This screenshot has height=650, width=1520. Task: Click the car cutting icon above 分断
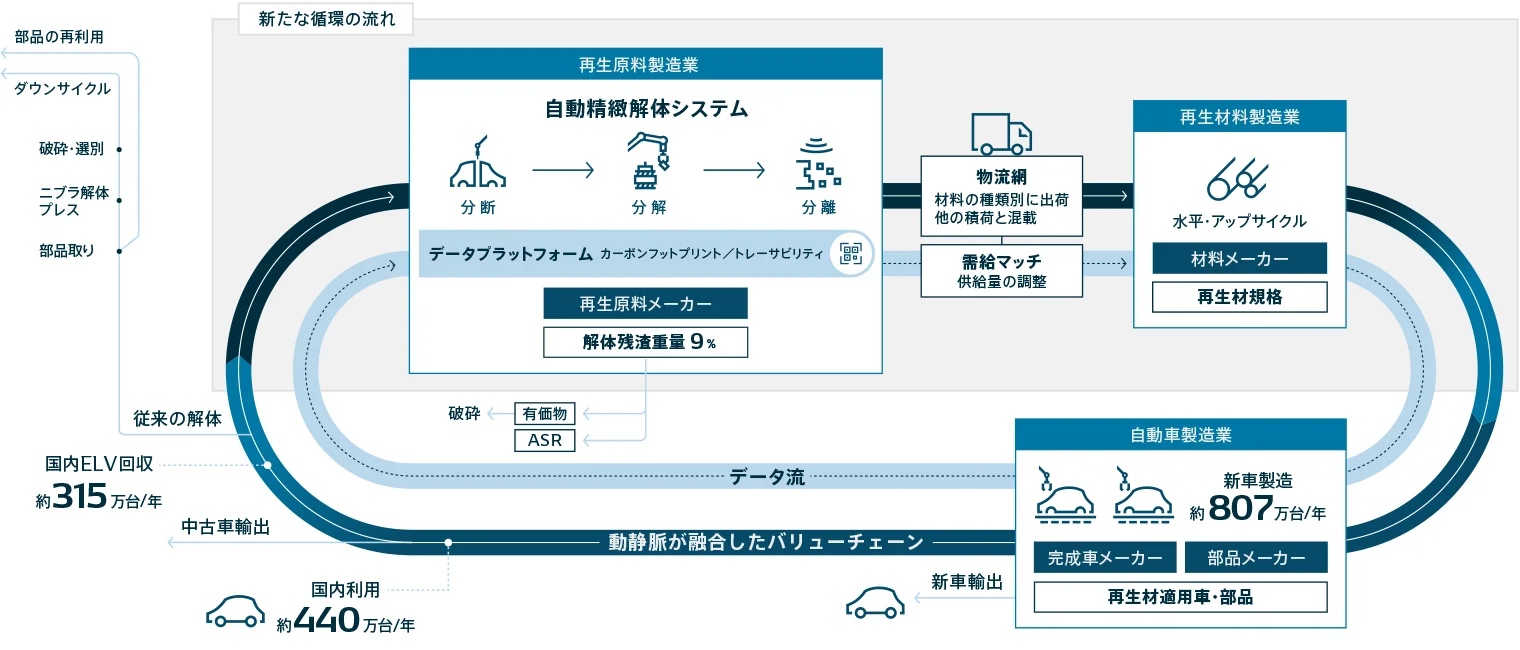coord(478,164)
